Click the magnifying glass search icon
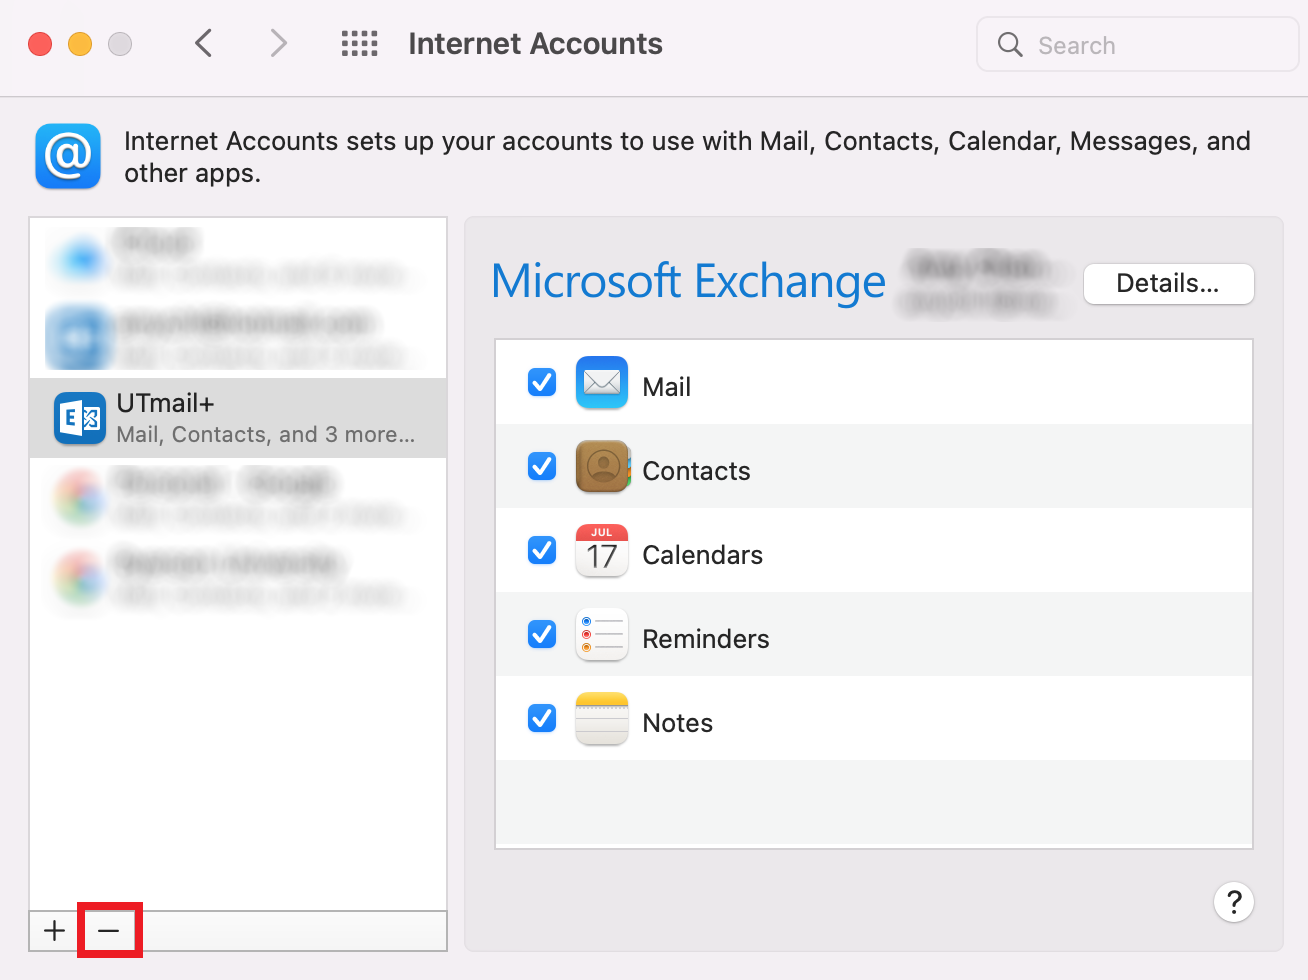 pyautogui.click(x=1010, y=44)
